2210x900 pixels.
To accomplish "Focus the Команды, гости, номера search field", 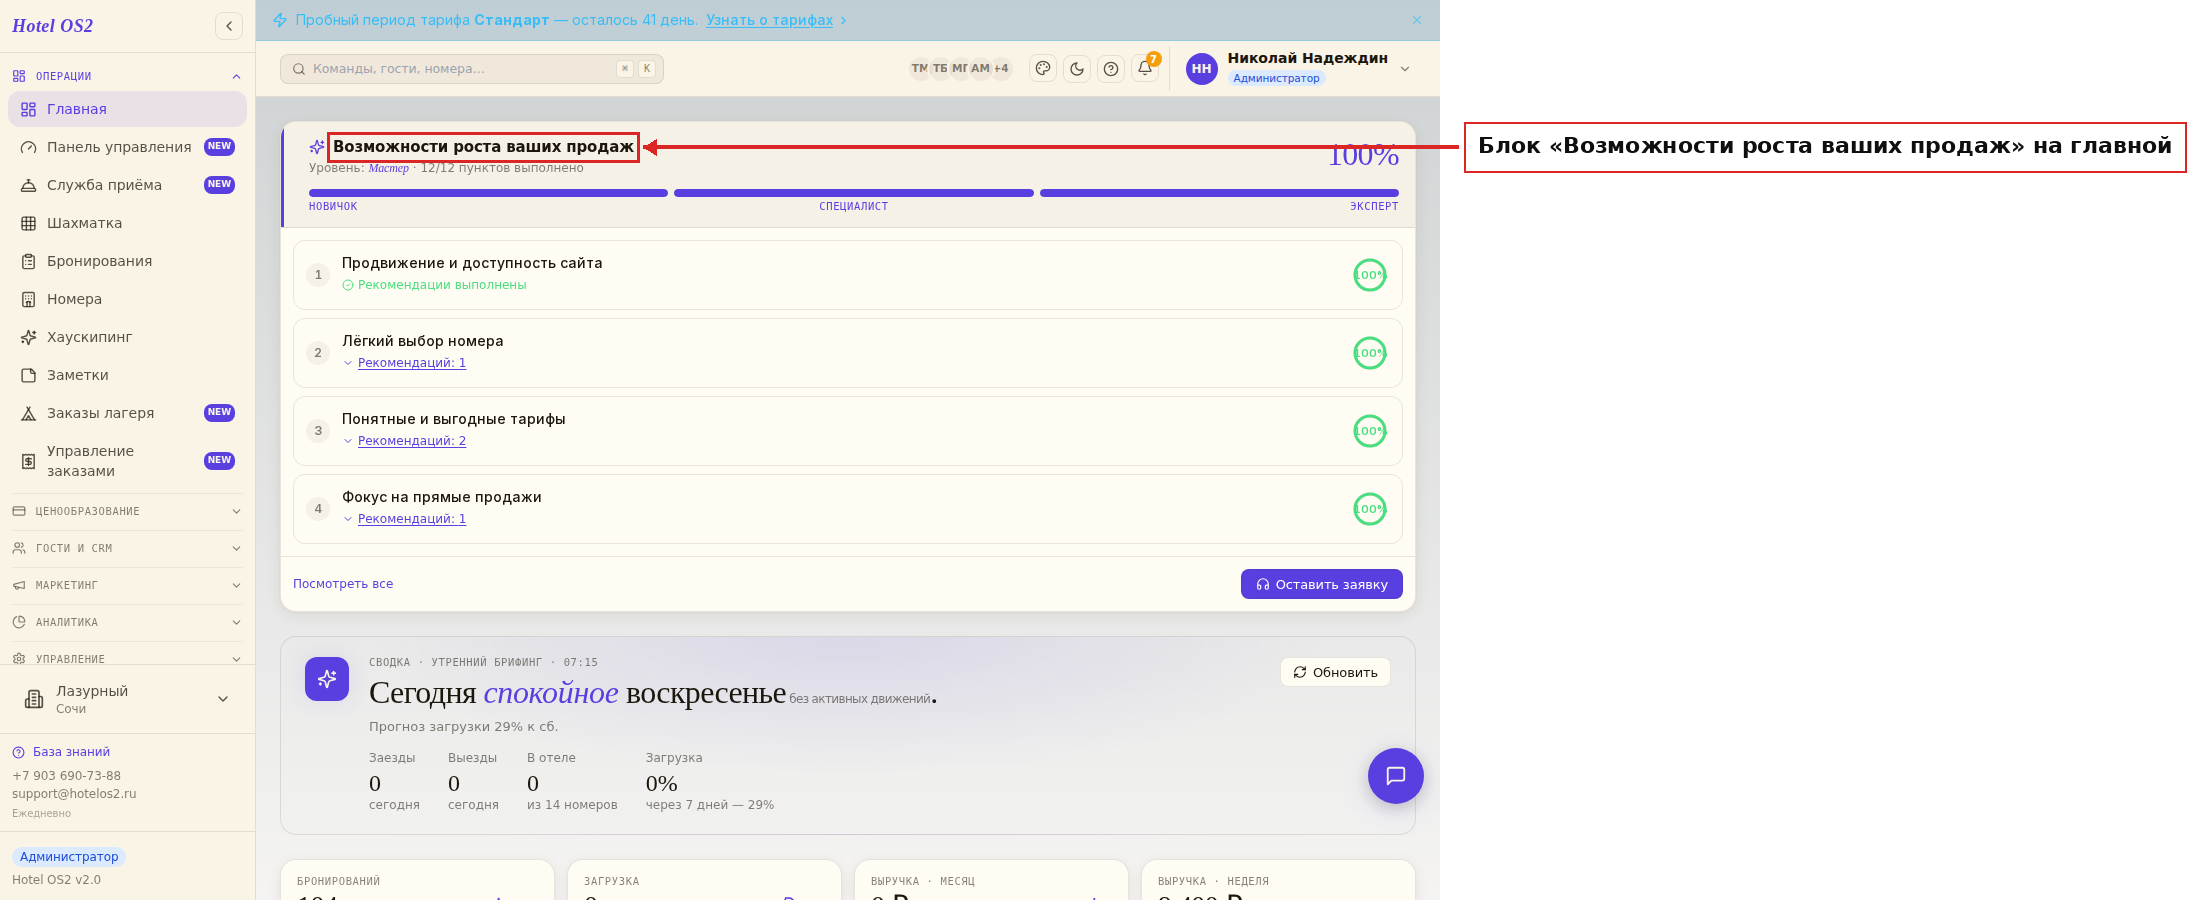I will point(471,69).
